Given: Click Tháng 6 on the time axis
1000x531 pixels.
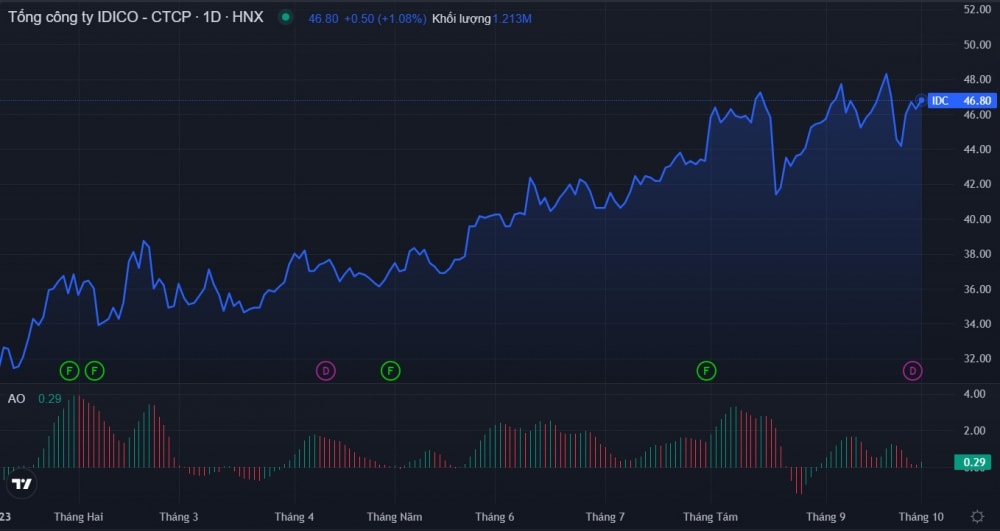Looking at the screenshot, I should (494, 516).
